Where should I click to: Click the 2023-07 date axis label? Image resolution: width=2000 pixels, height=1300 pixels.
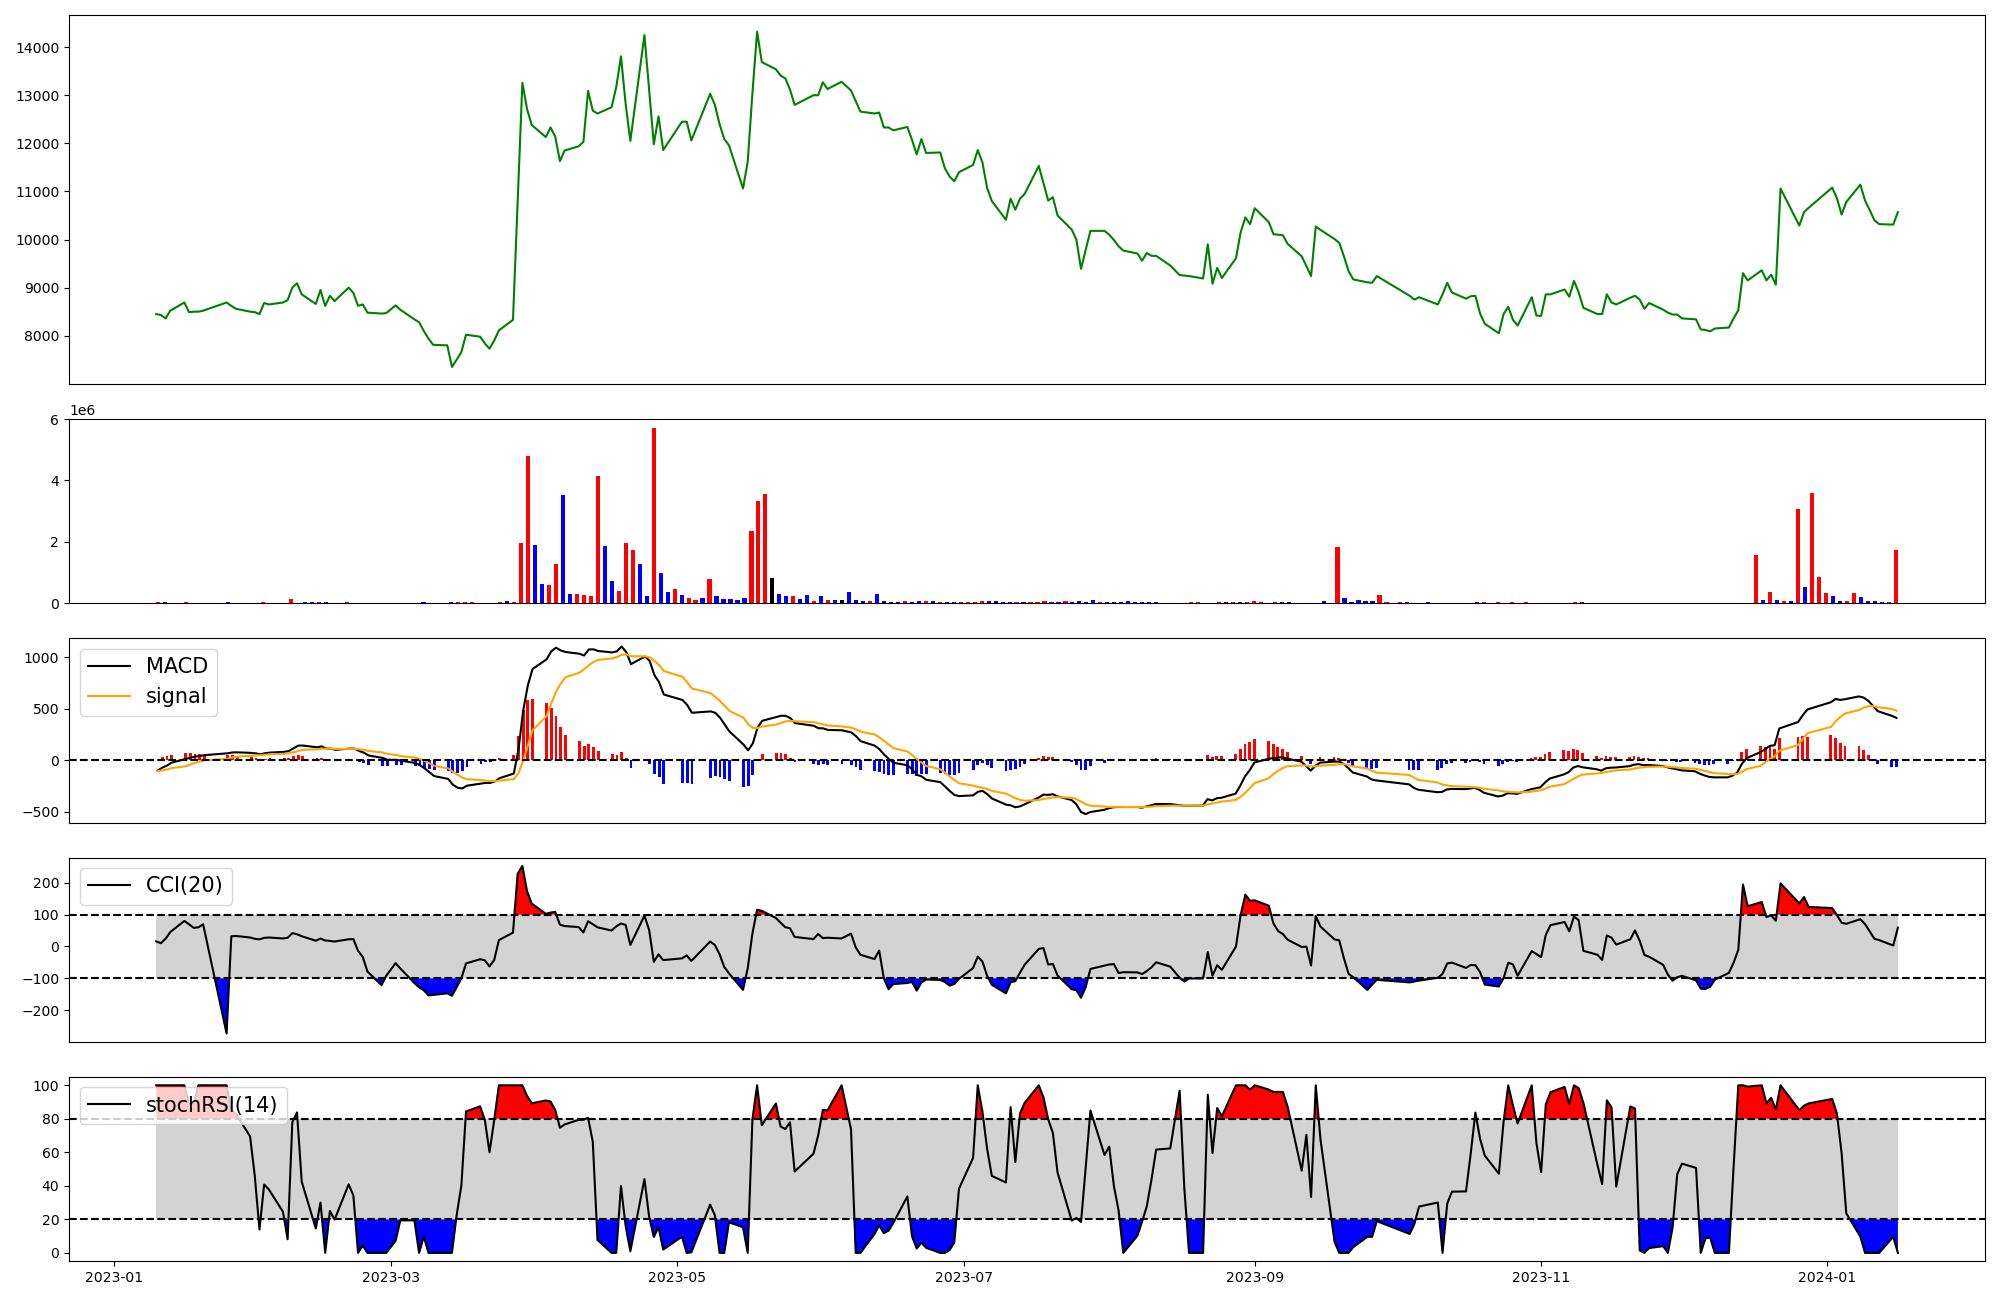[963, 1276]
